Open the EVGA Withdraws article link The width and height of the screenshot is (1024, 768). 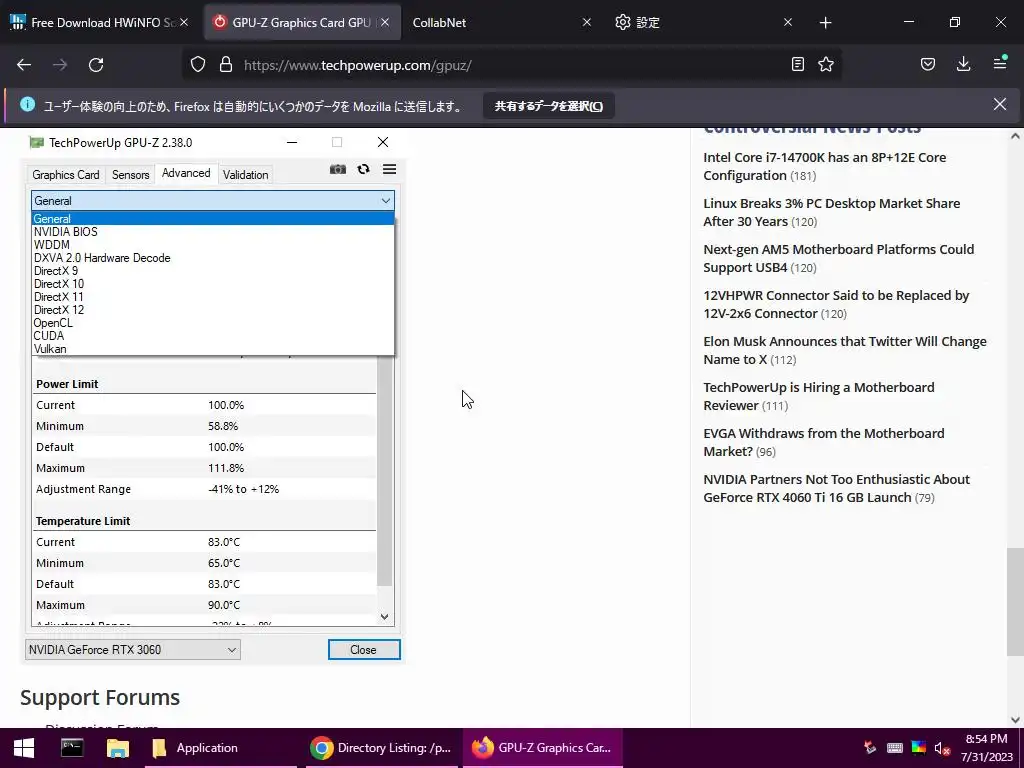coord(824,443)
